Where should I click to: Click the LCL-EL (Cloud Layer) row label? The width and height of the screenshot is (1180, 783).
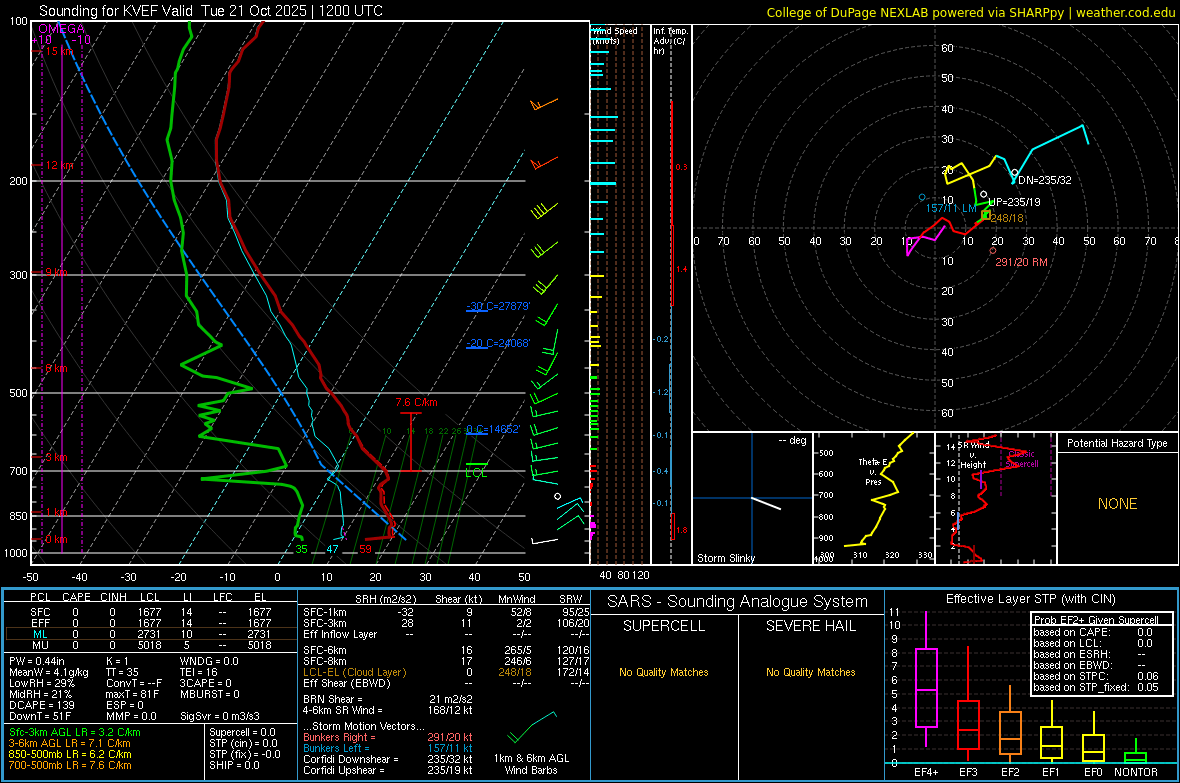354,672
